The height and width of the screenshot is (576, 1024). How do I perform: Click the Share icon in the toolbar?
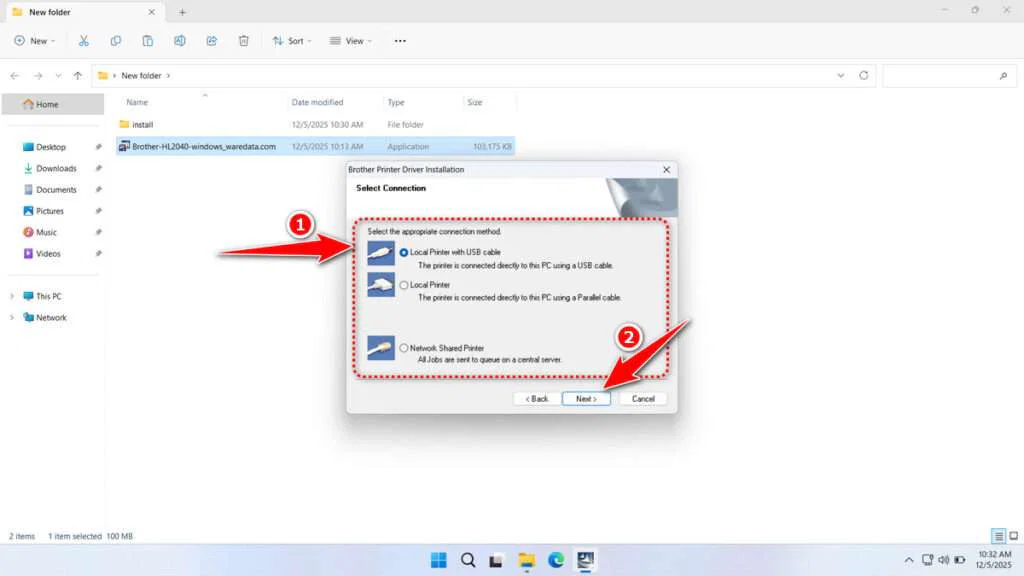pyautogui.click(x=211, y=40)
